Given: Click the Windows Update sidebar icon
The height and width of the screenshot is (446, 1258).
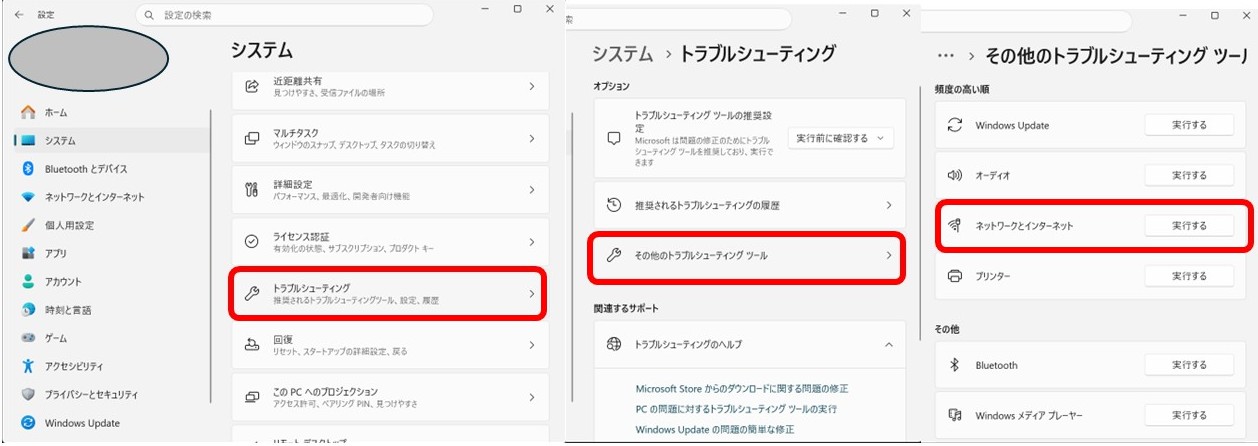Looking at the screenshot, I should [x=28, y=423].
